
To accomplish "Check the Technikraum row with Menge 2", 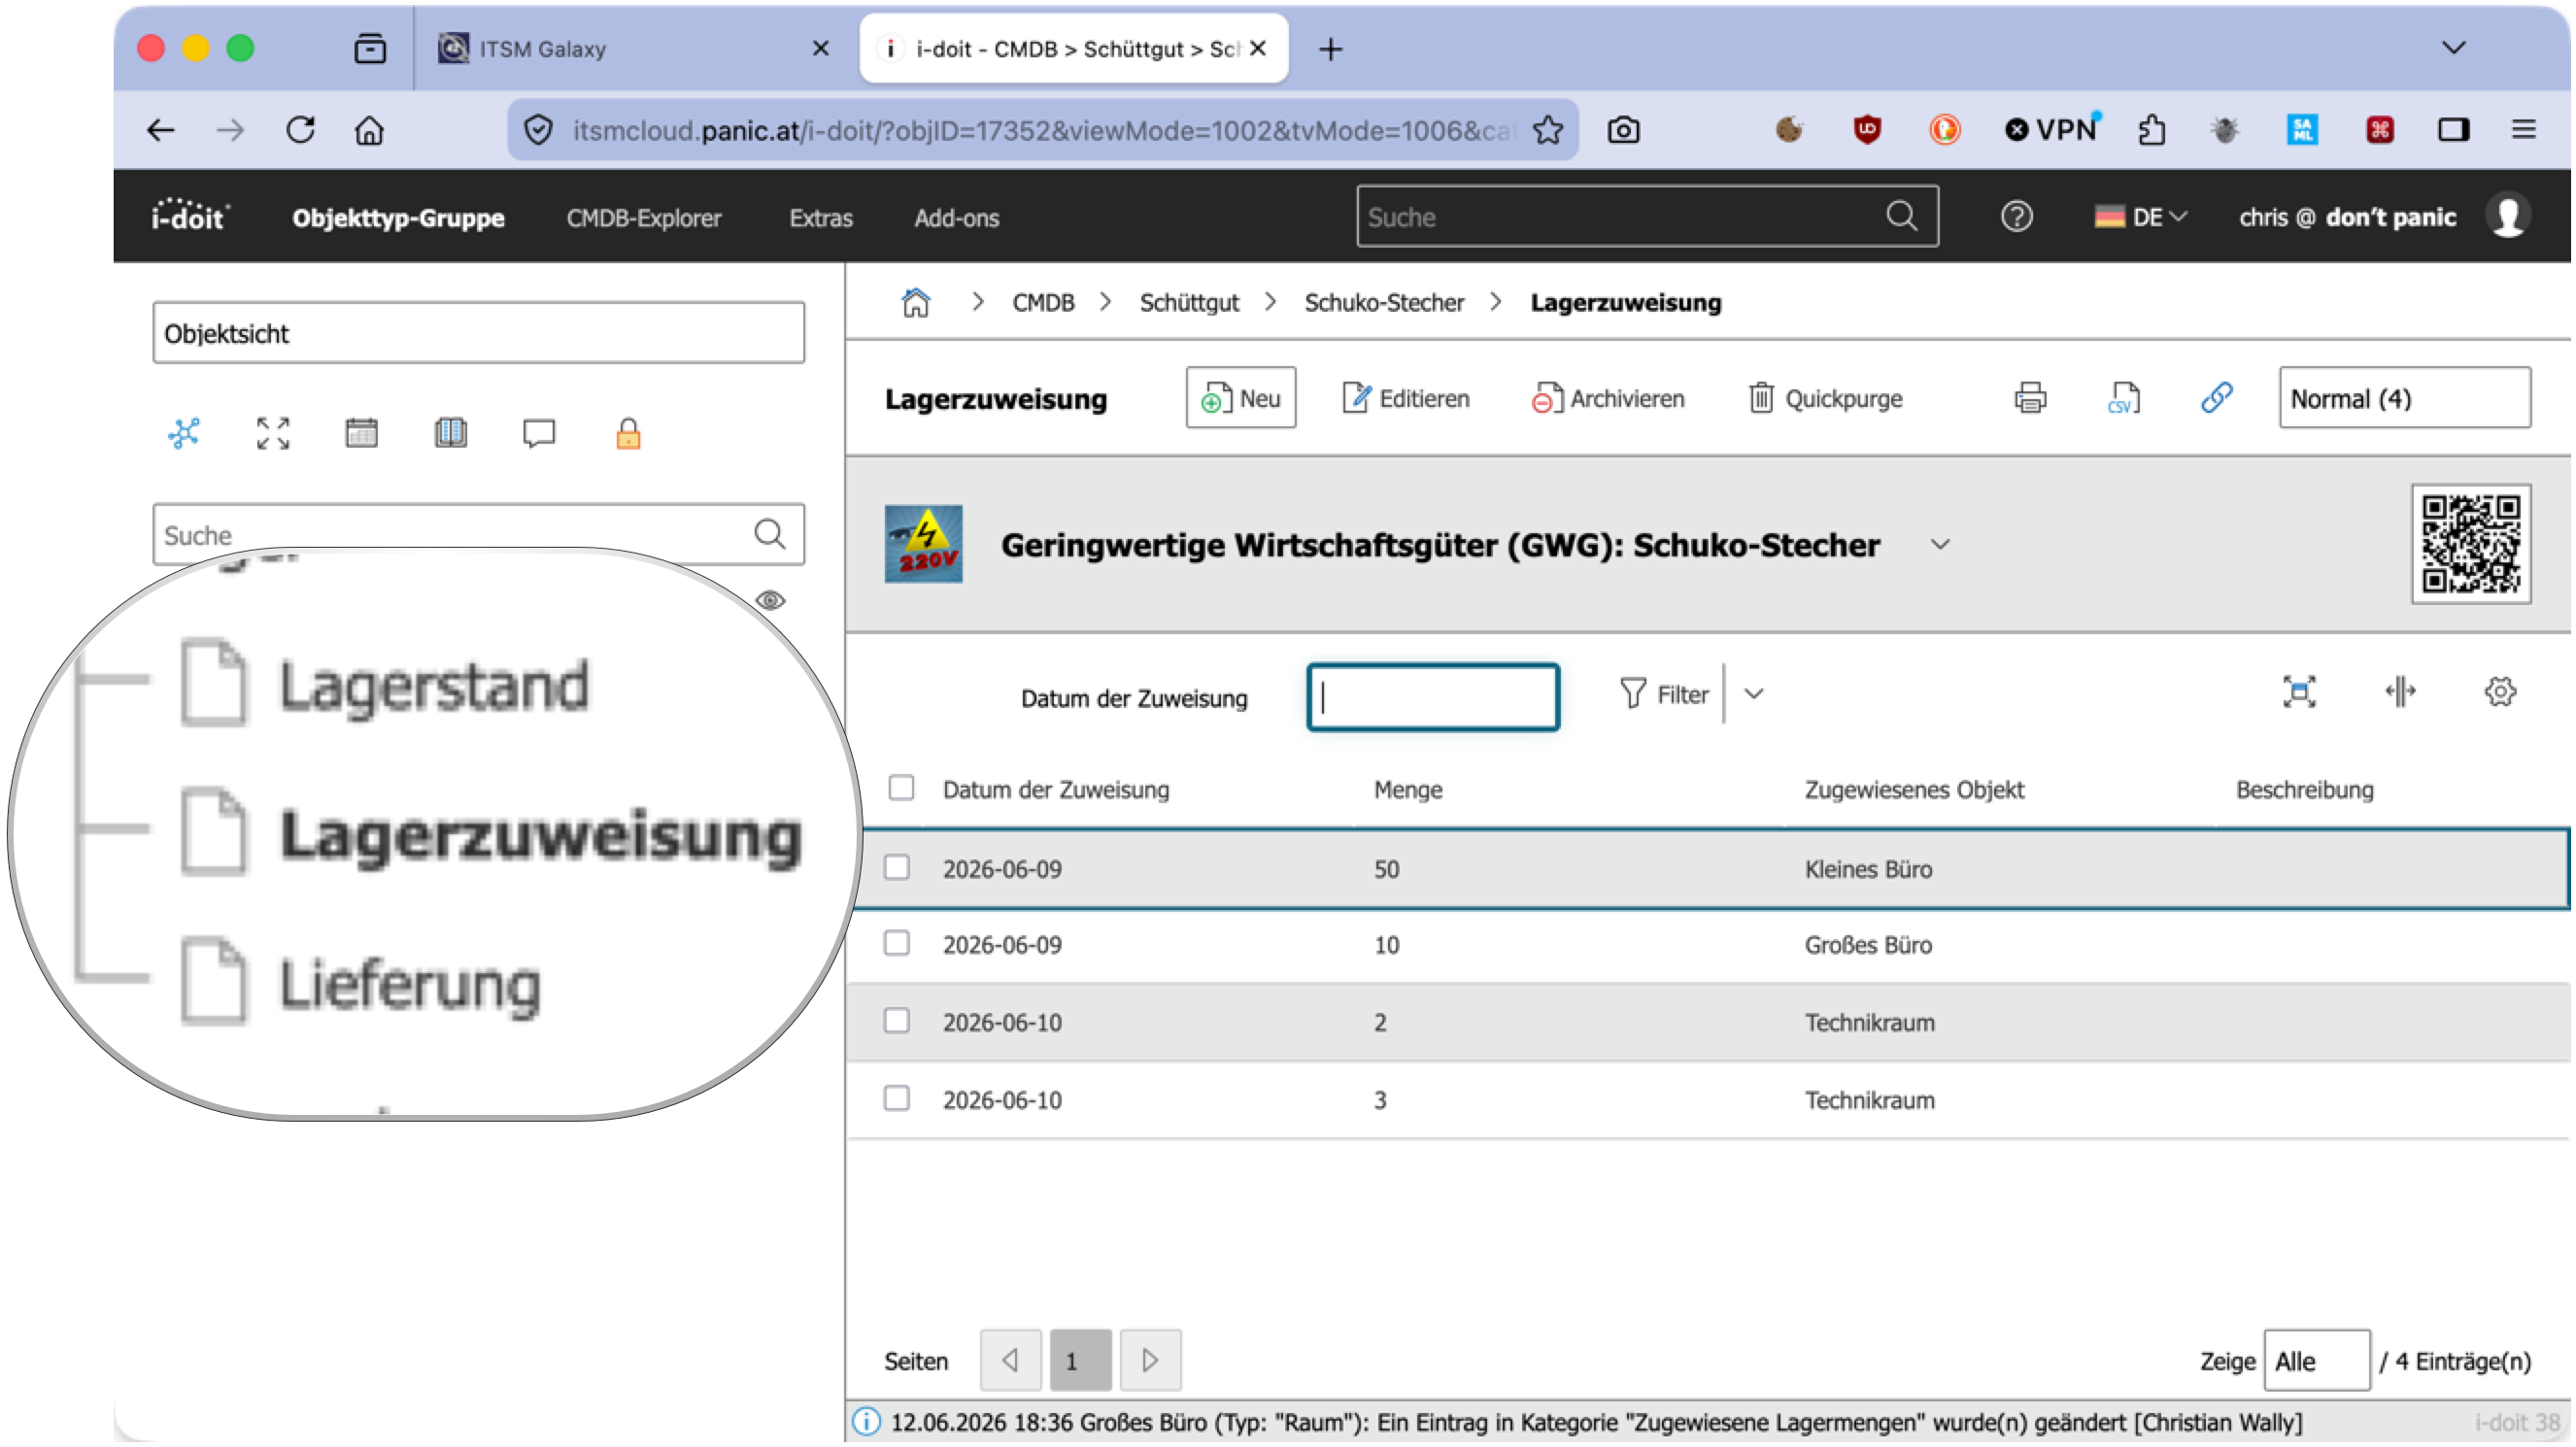I will tap(896, 1021).
